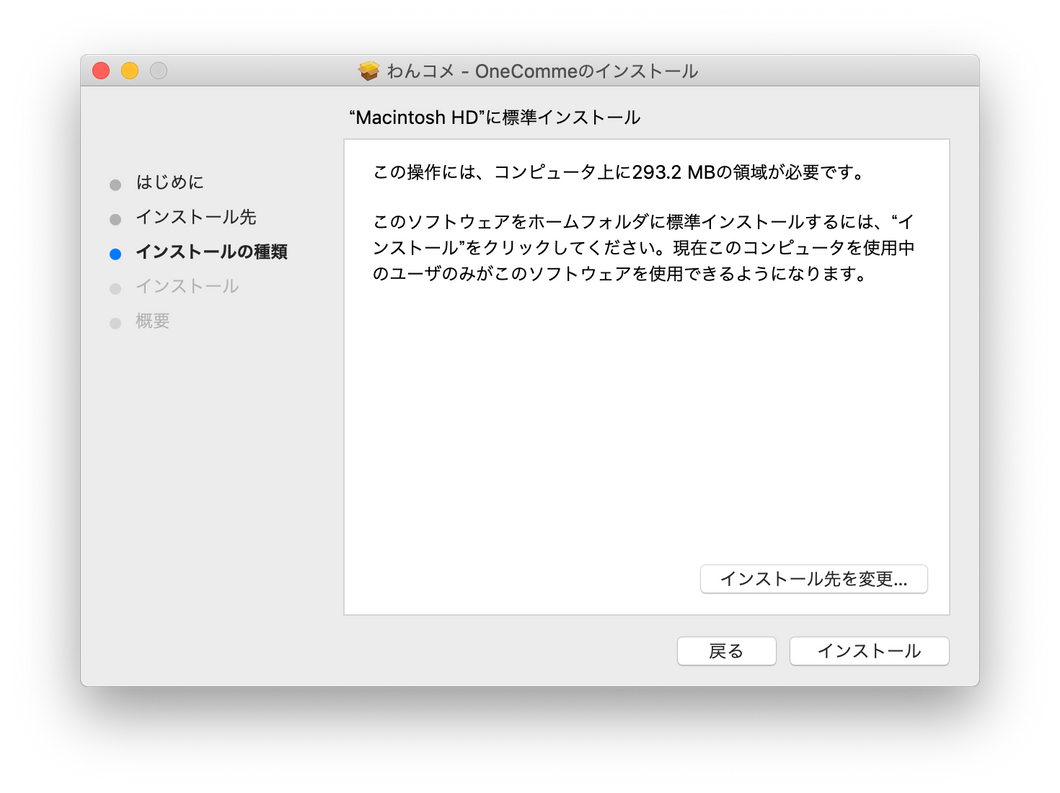Click the package box icon in title bar
This screenshot has height=793, width=1060.
coord(369,71)
